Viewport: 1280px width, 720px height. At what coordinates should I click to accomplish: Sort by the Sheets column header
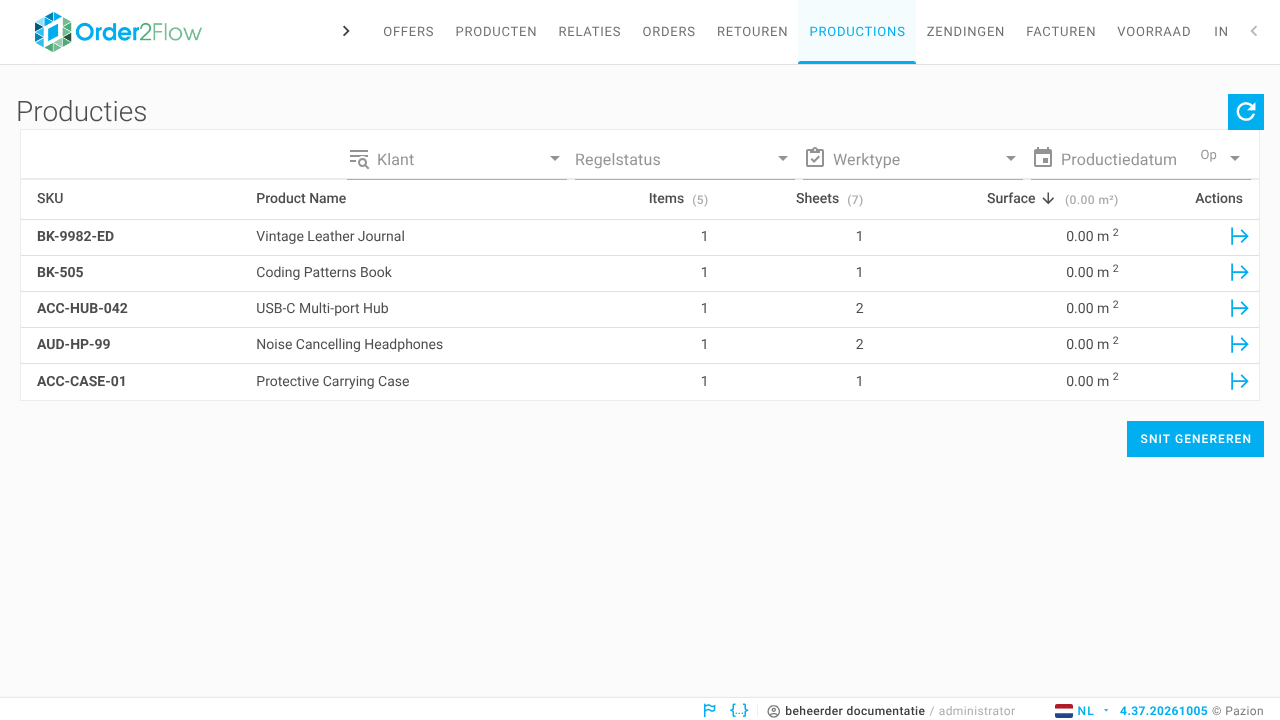coord(817,198)
